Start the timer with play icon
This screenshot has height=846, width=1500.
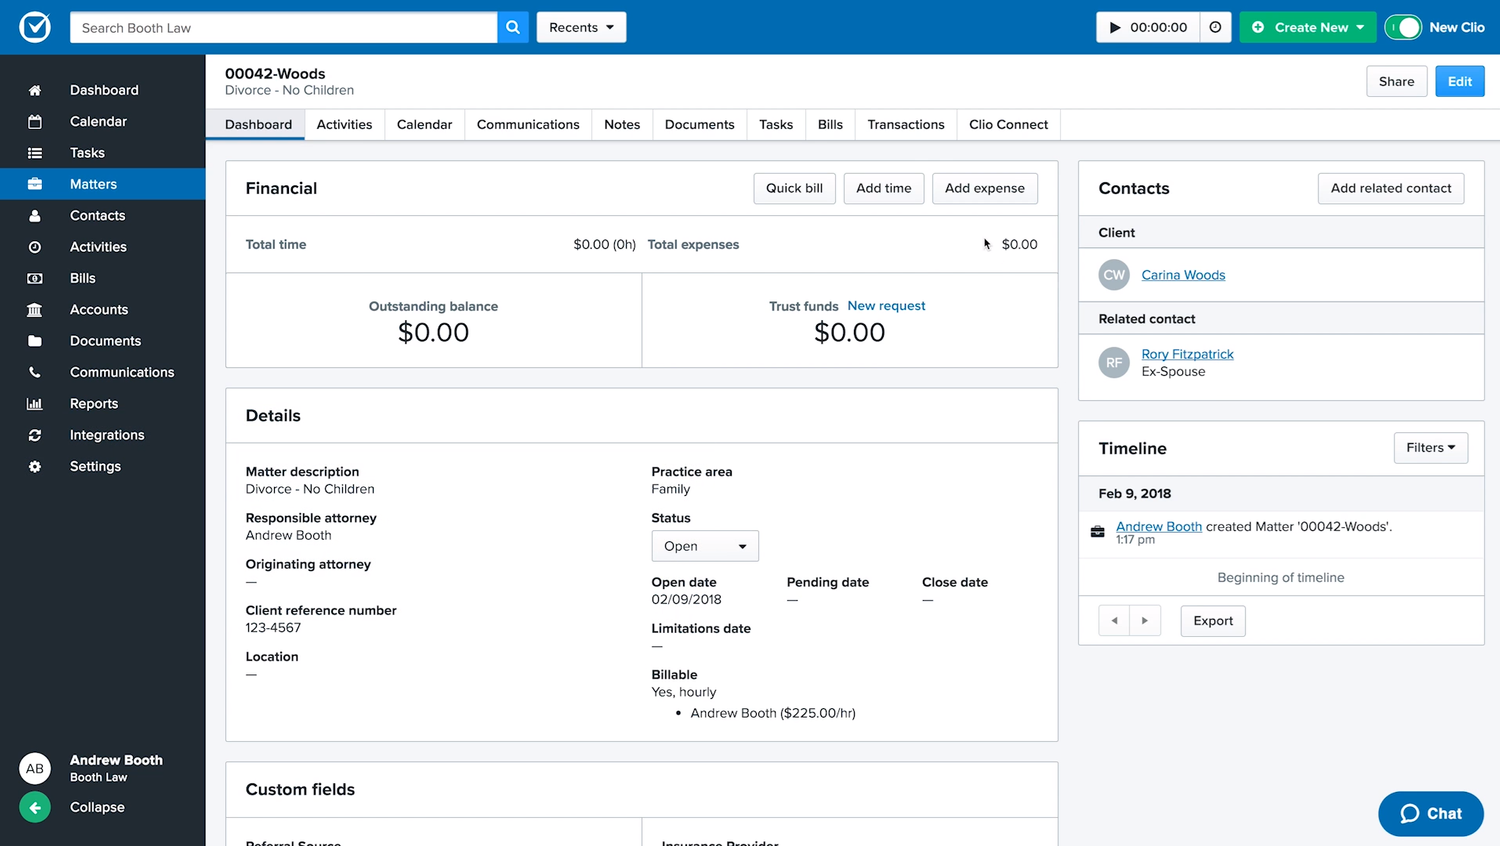[x=1115, y=27]
